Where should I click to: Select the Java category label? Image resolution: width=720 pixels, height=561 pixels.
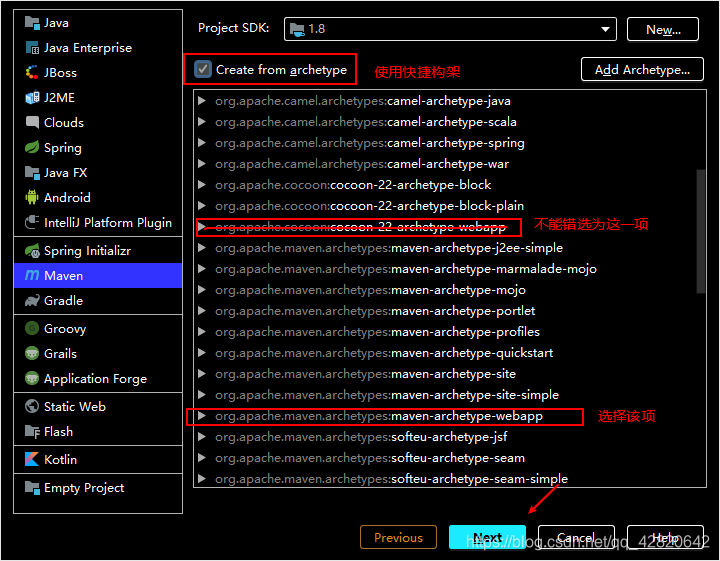56,23
